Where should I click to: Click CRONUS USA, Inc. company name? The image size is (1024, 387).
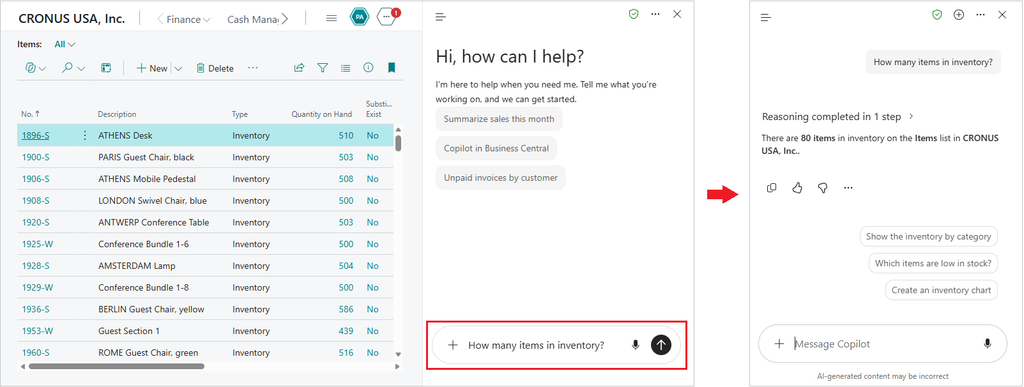(71, 19)
